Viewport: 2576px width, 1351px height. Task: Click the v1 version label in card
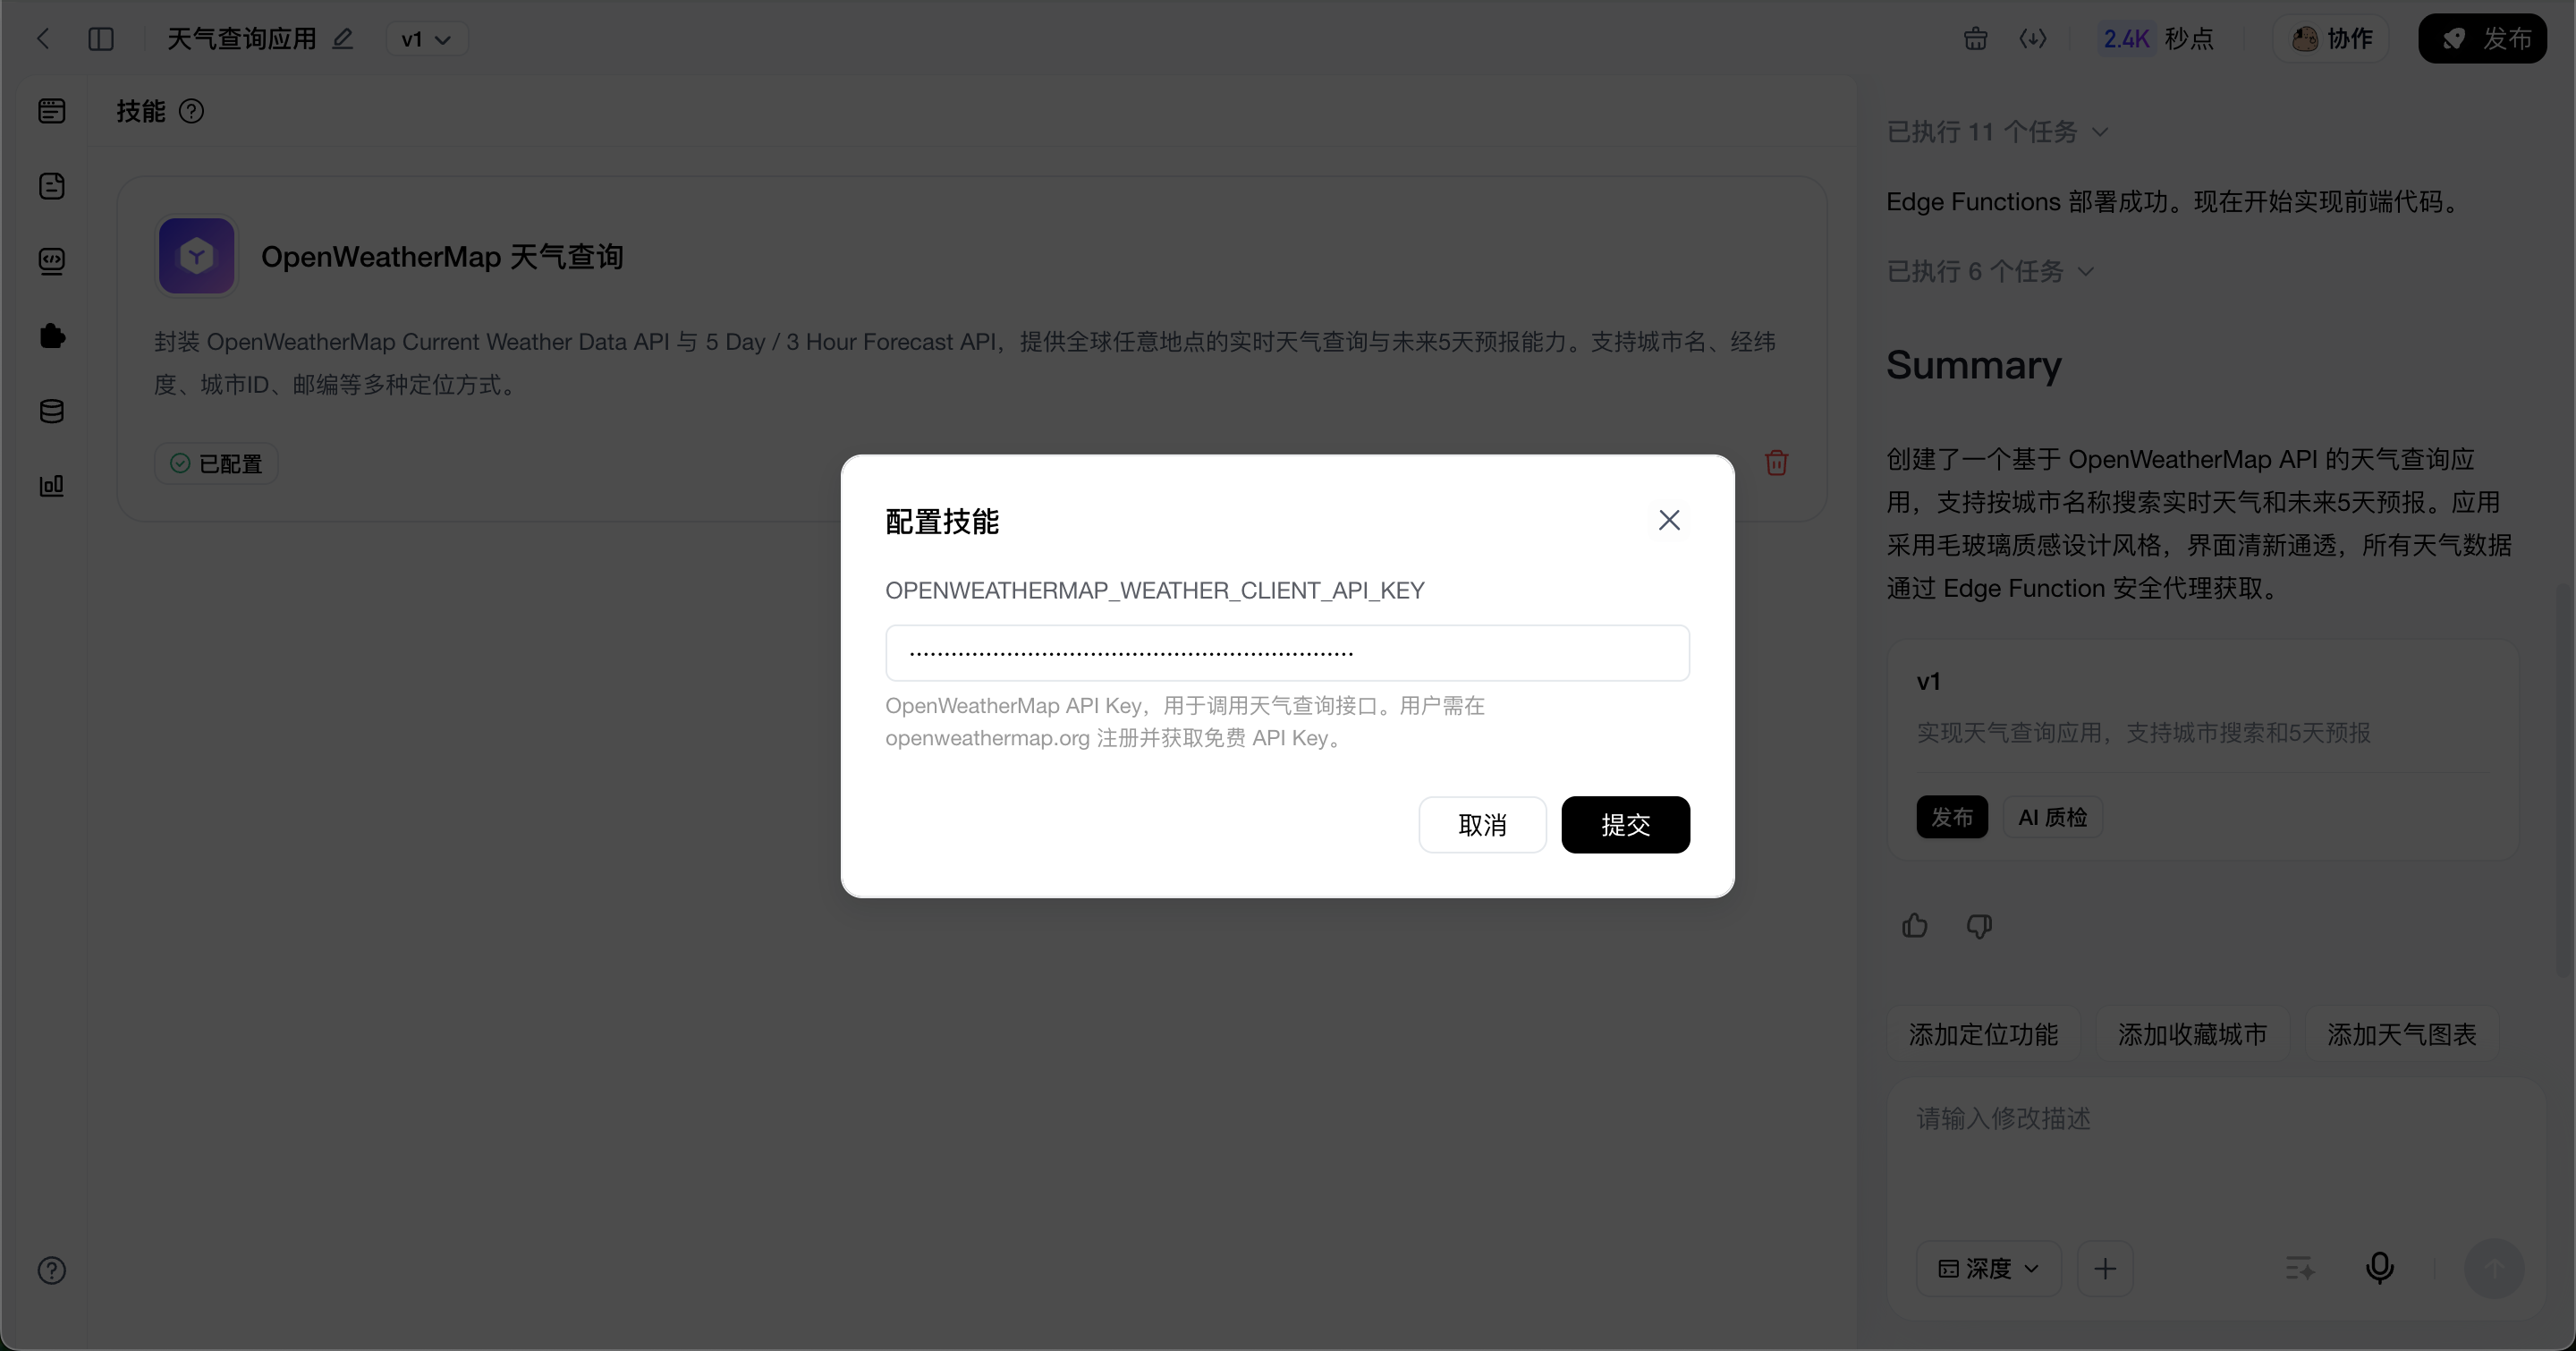click(1928, 682)
